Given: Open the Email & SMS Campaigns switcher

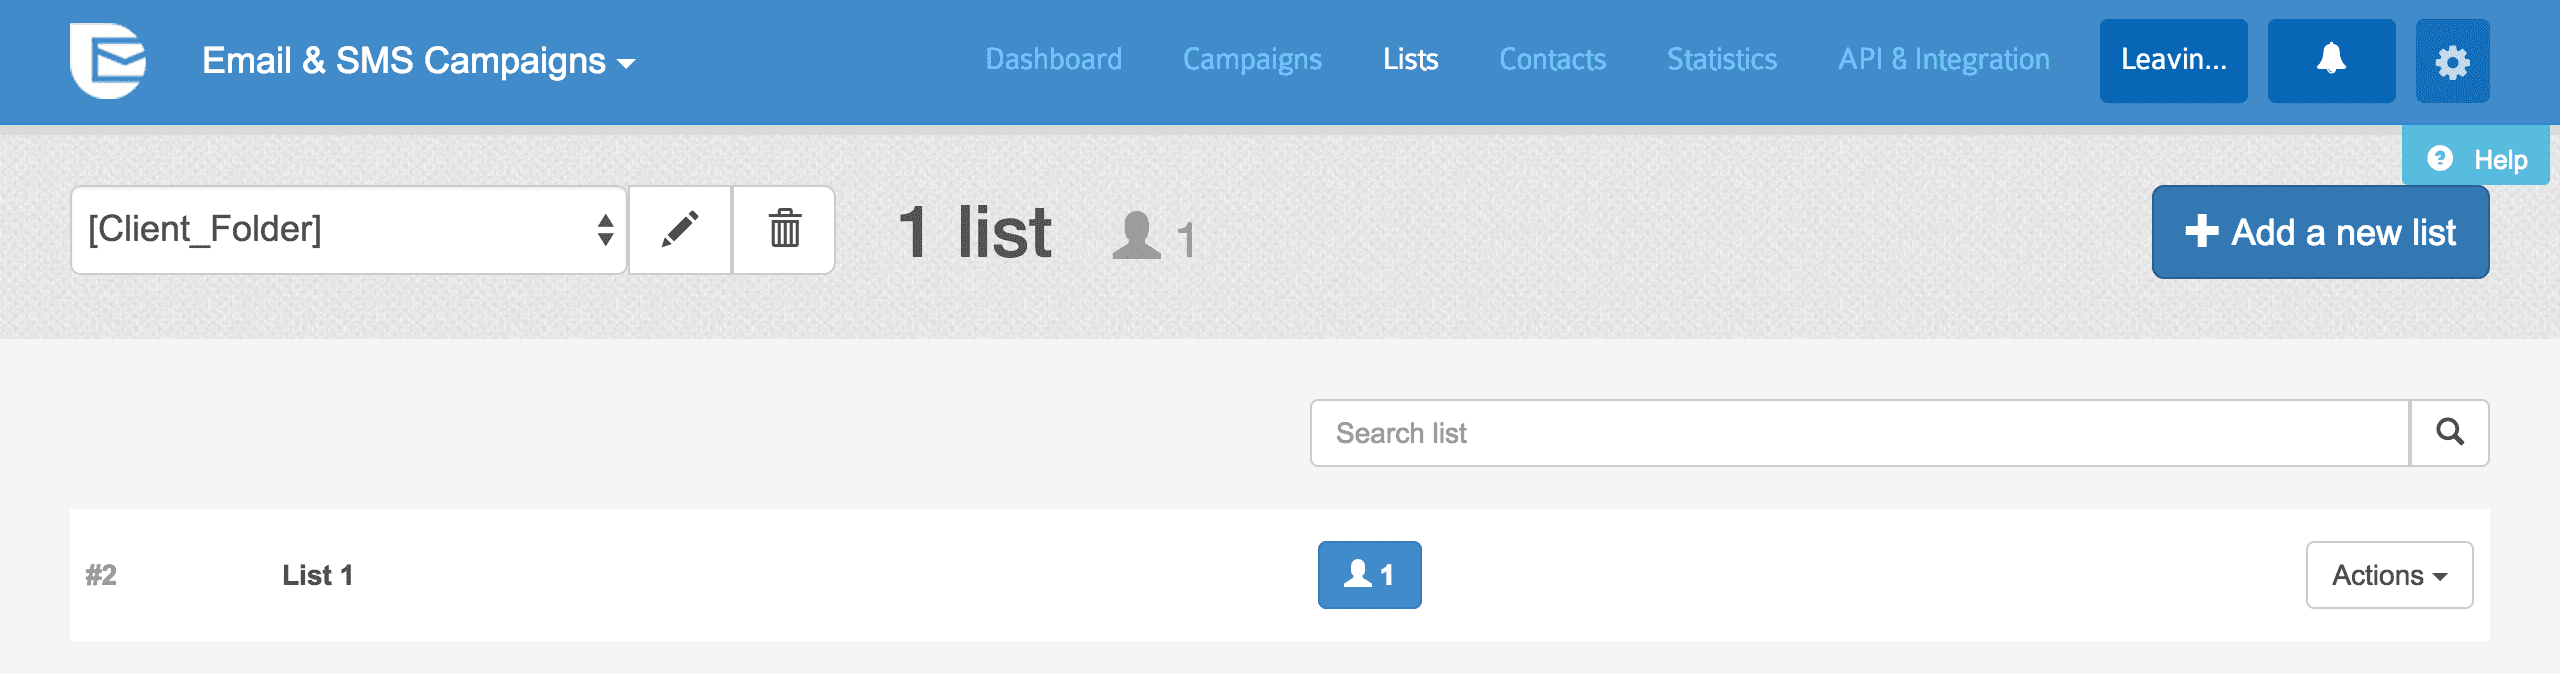Looking at the screenshot, I should pyautogui.click(x=417, y=61).
